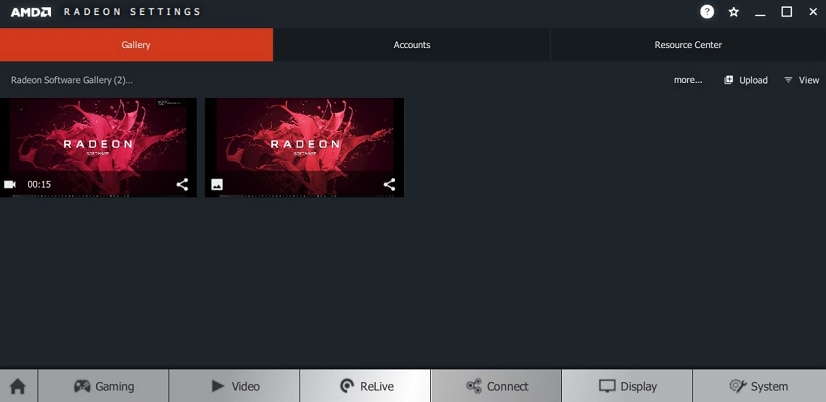The image size is (826, 402).
Task: Open the Video section
Action: click(234, 386)
